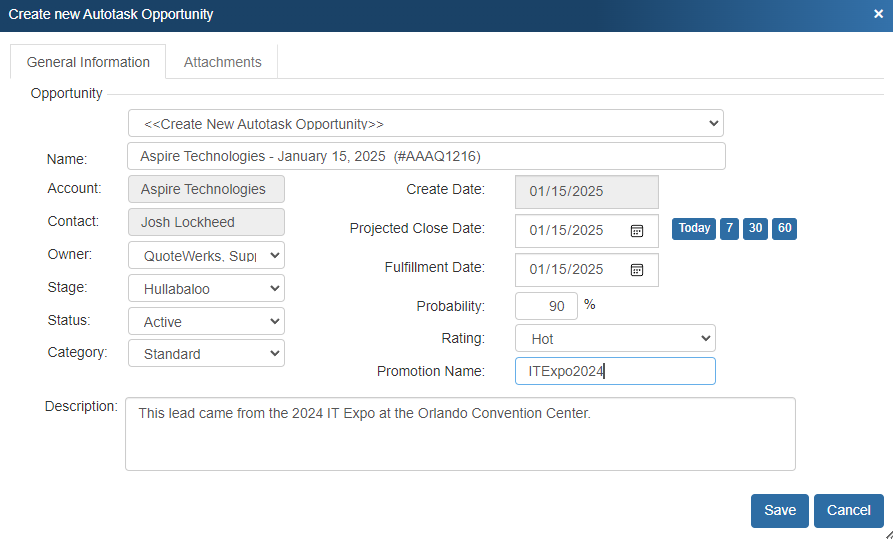Open Projected Close Date calendar picker
Screen dimensions: 893x540
pos(637,231)
